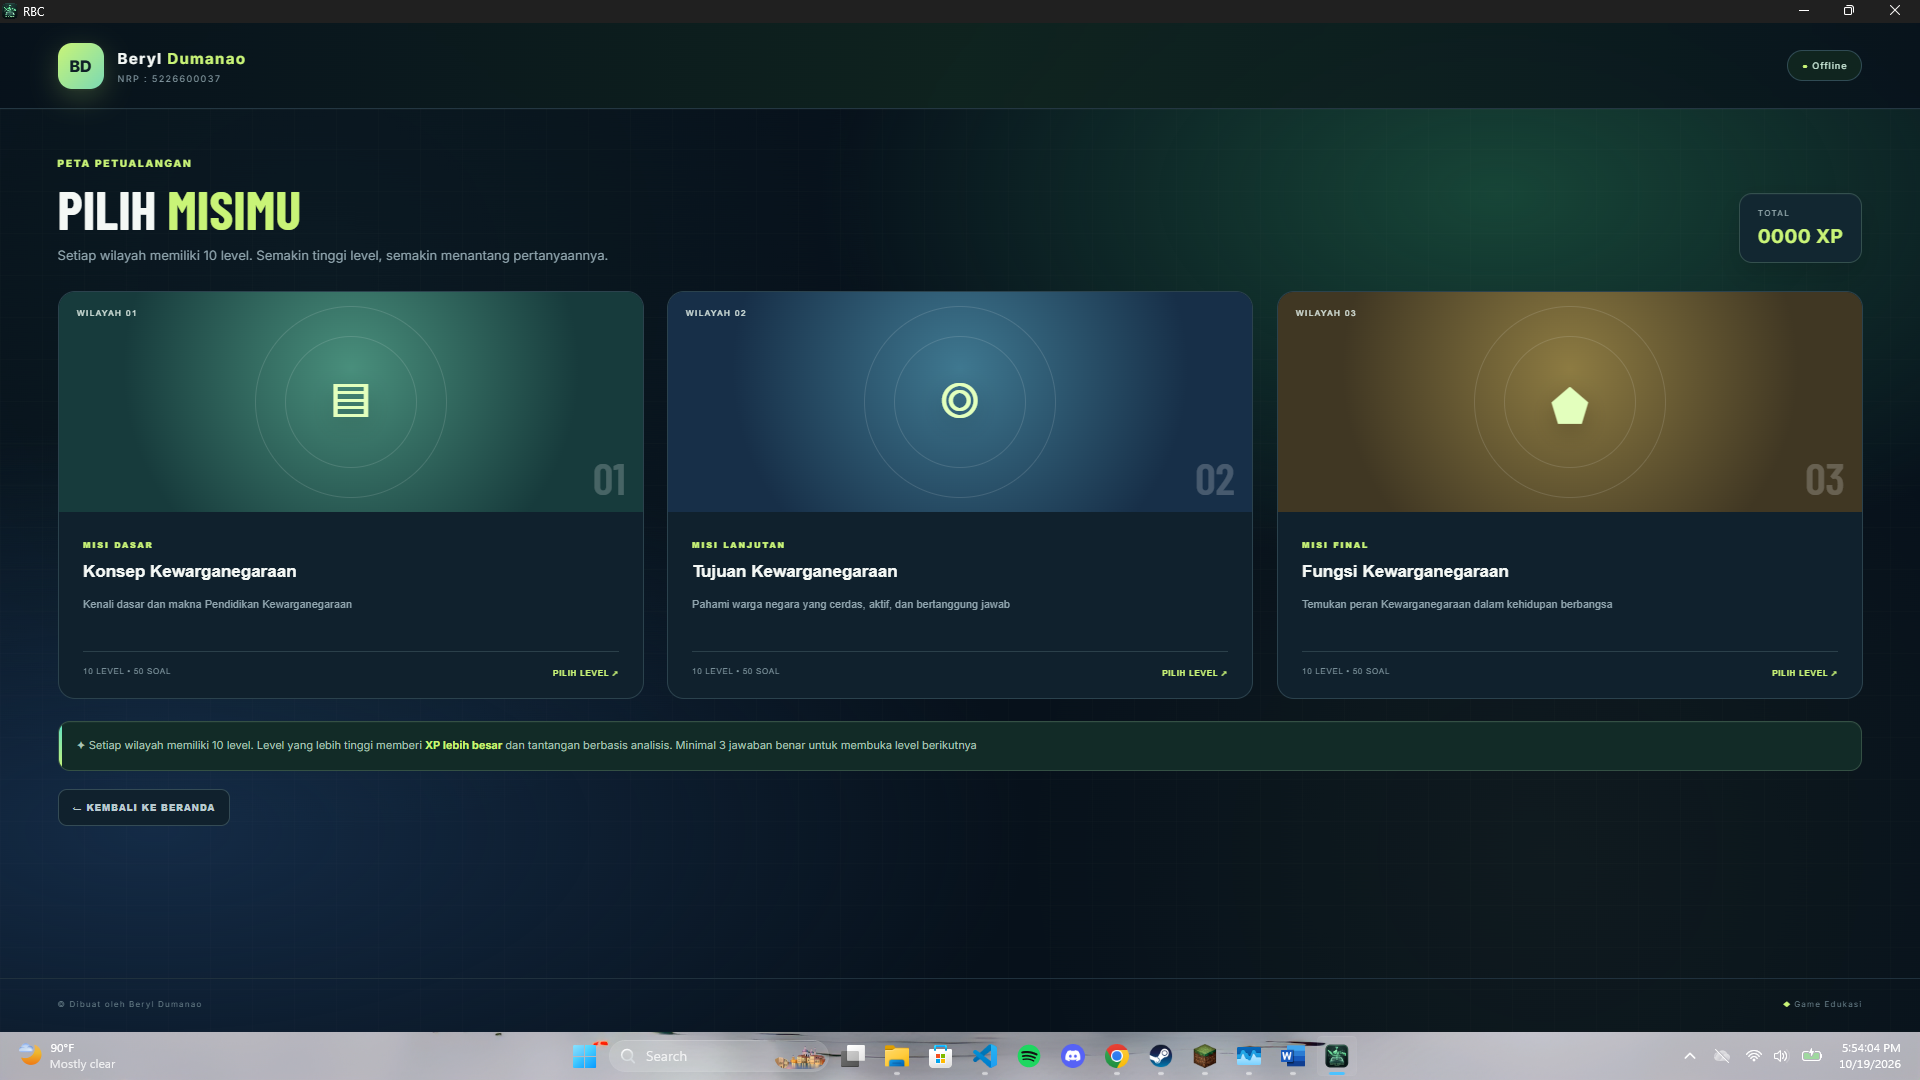Click the concentric circle icon on Wilayah 02
The height and width of the screenshot is (1080, 1920).
pyautogui.click(x=960, y=401)
